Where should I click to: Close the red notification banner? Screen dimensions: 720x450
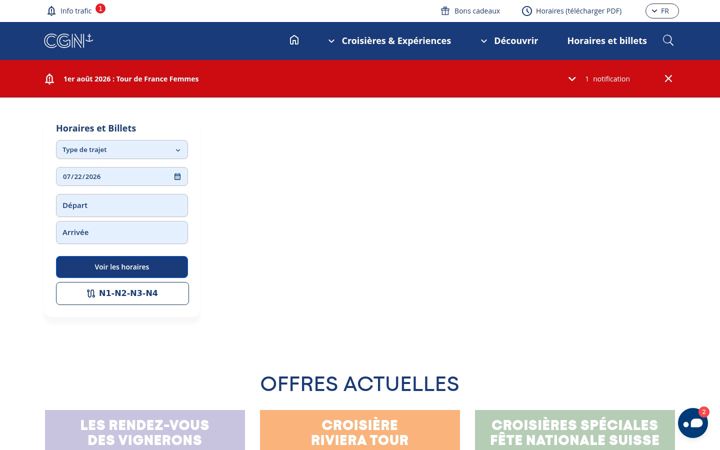point(668,79)
